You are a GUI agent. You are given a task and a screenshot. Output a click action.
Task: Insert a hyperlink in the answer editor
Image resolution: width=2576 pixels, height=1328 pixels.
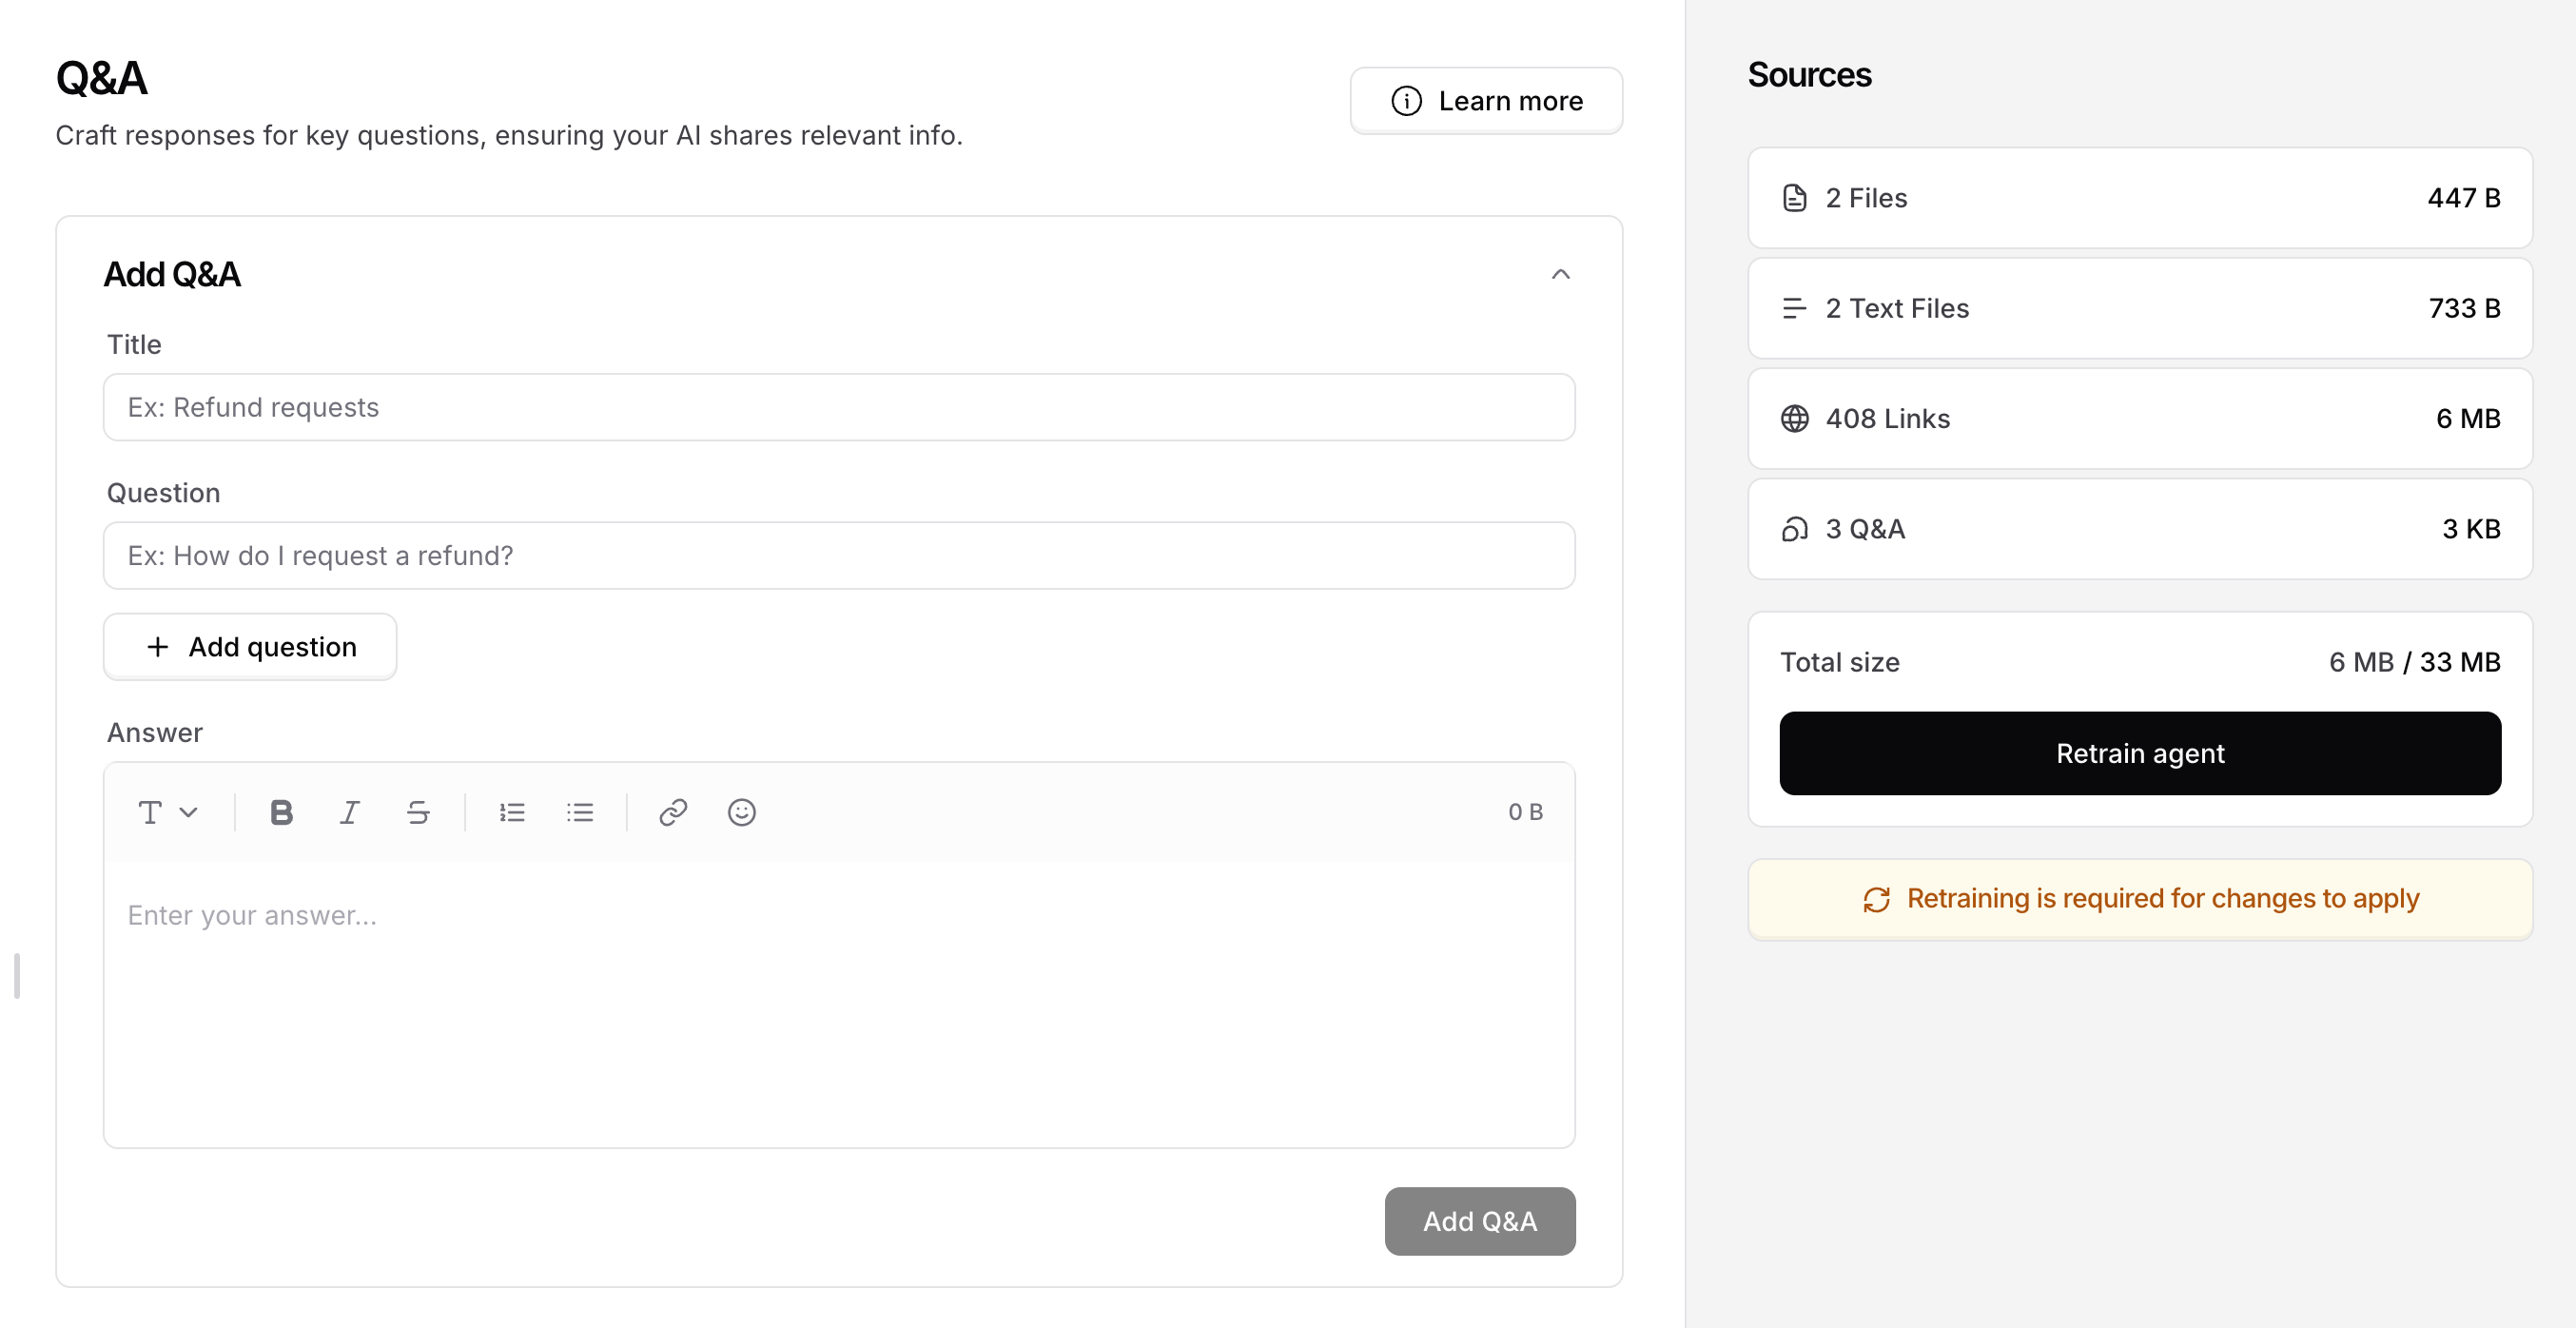pyautogui.click(x=673, y=812)
